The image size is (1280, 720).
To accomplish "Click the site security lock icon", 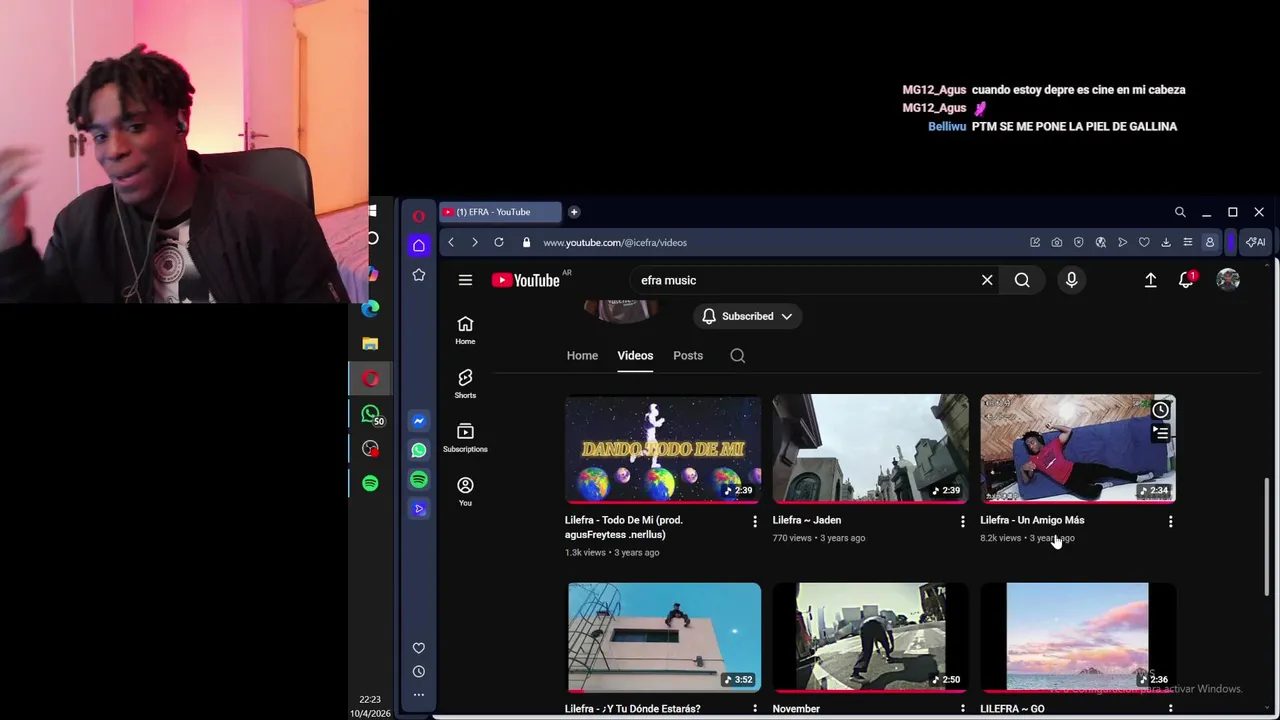I will (526, 242).
